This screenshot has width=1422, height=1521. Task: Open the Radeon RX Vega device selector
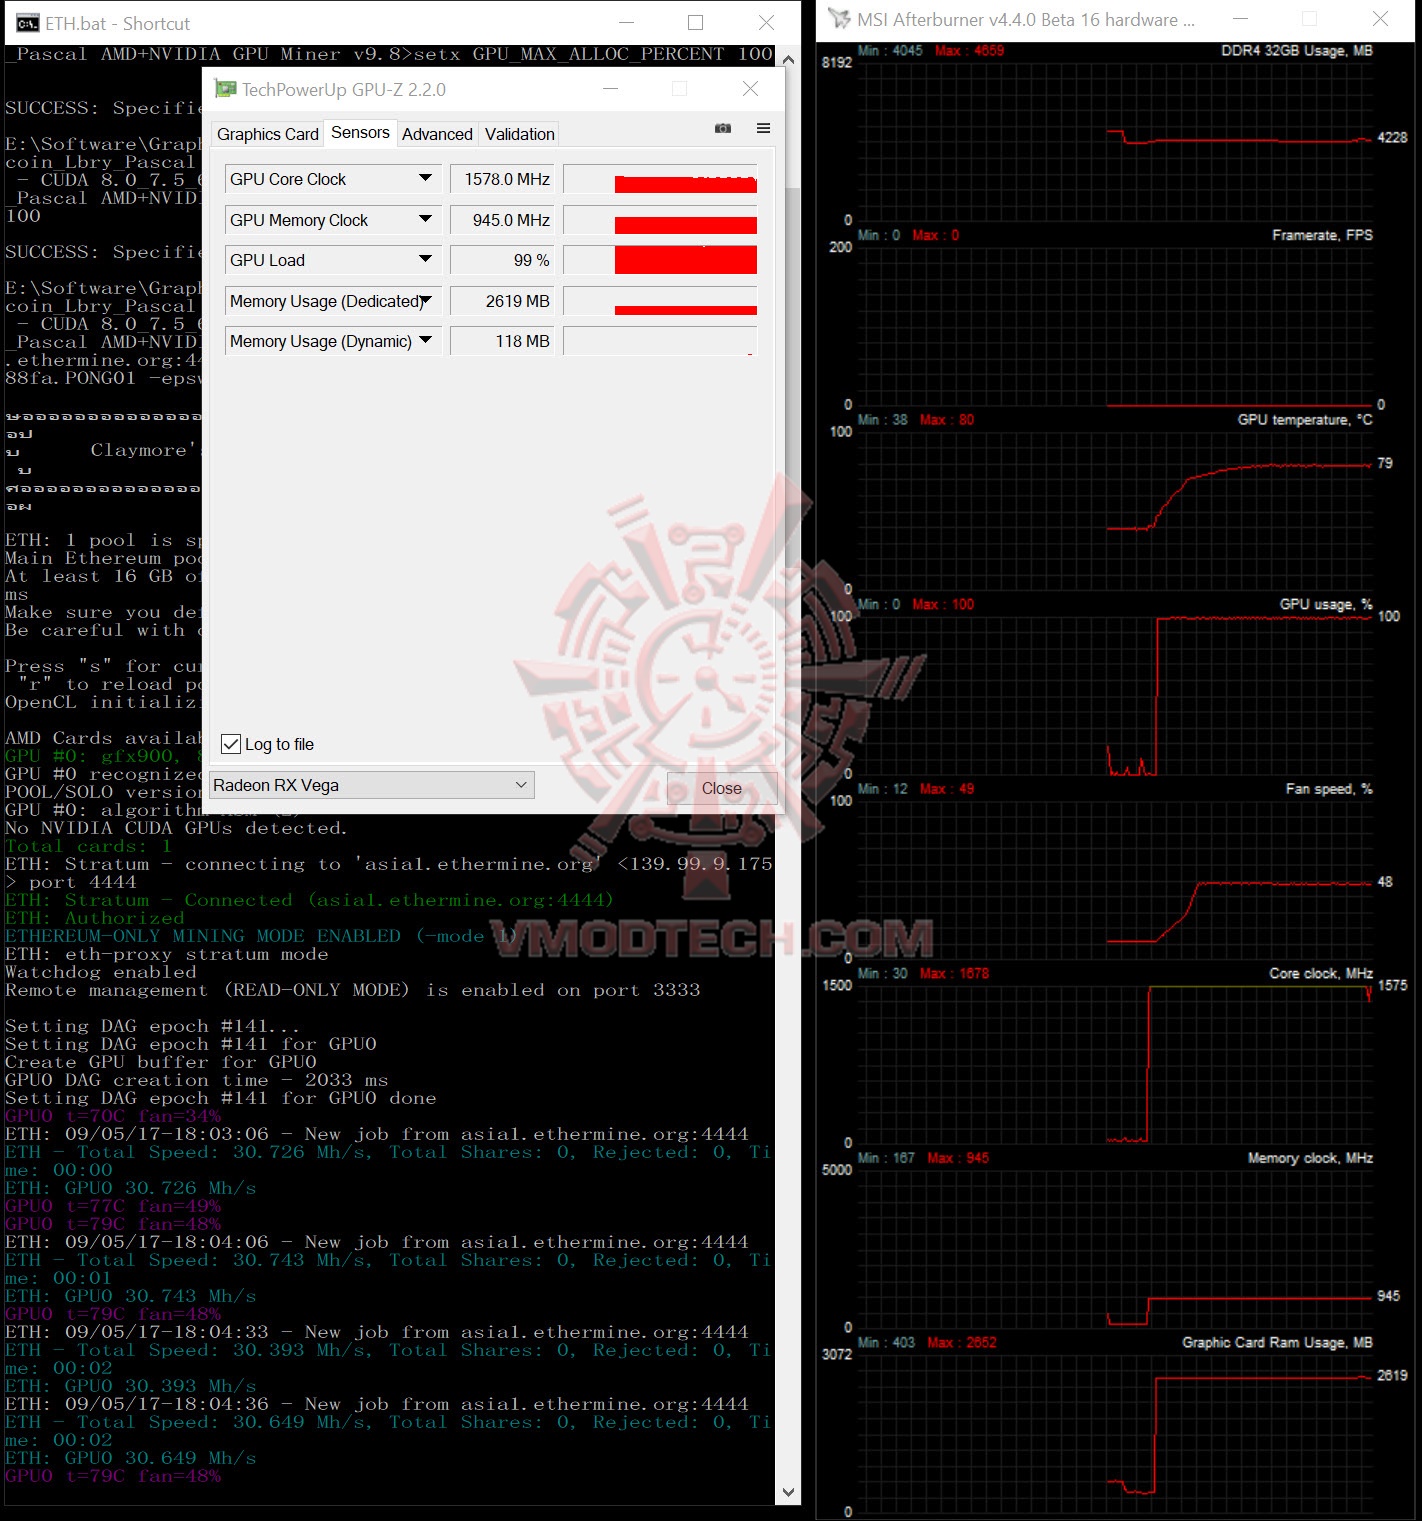tap(372, 785)
